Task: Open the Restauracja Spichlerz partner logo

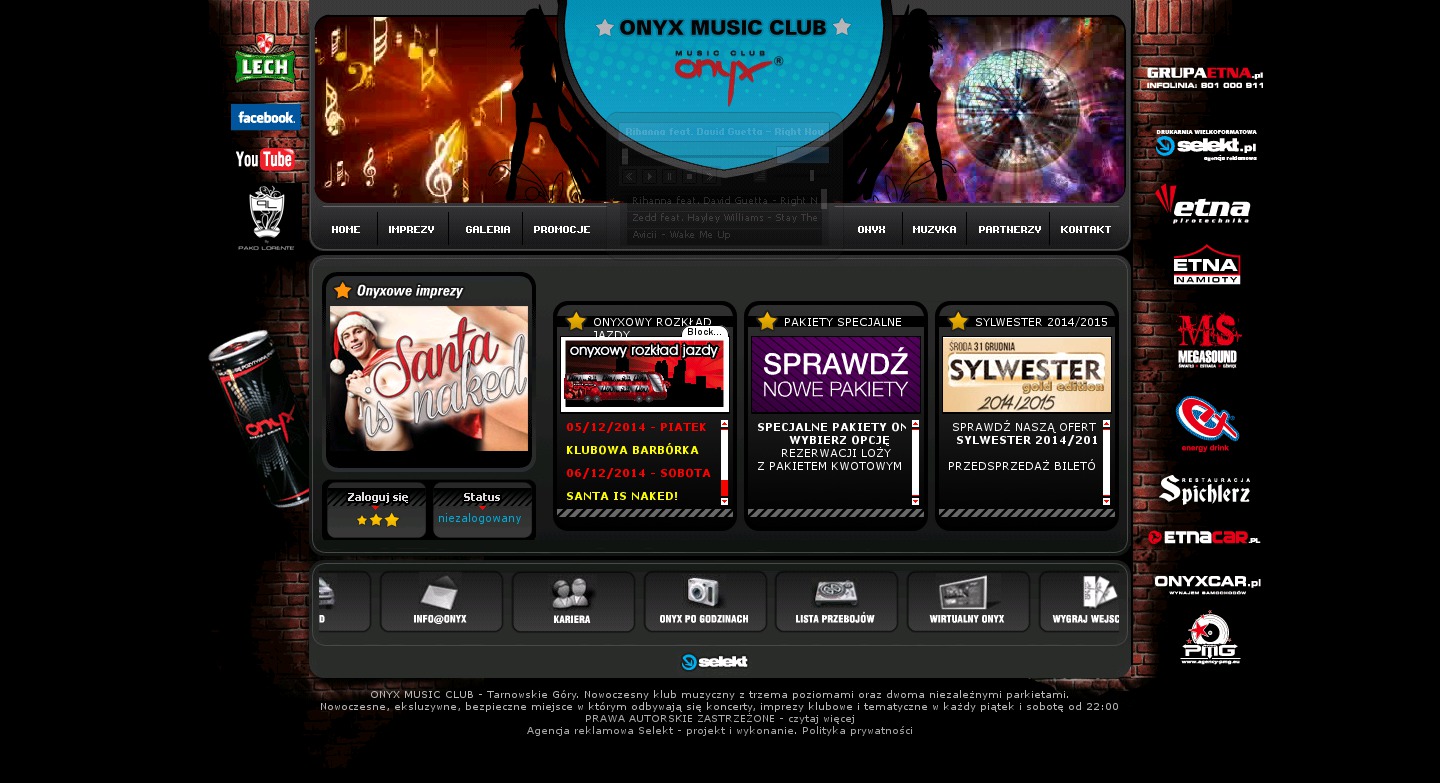Action: (1205, 489)
